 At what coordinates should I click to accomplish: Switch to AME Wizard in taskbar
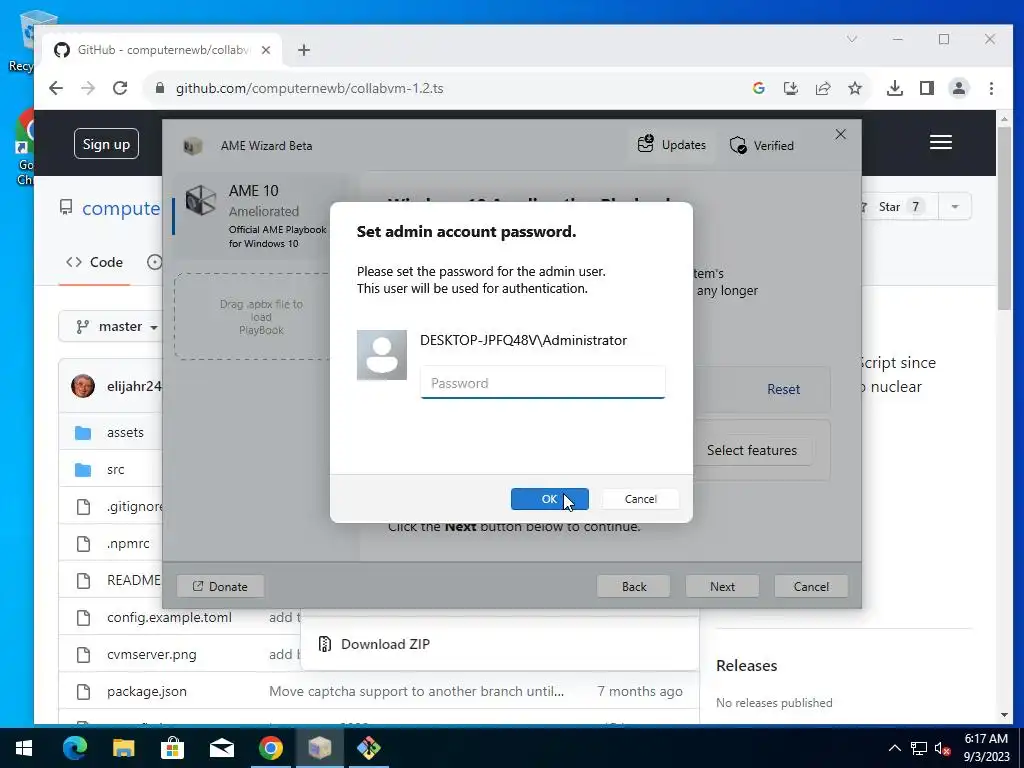319,748
